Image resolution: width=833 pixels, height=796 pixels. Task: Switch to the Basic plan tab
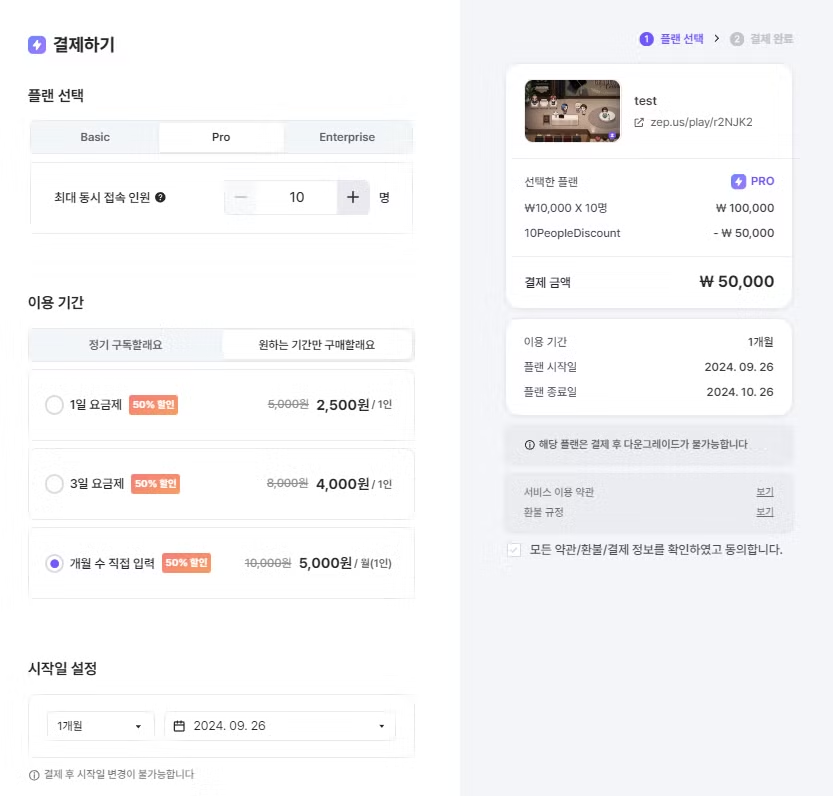(x=95, y=137)
